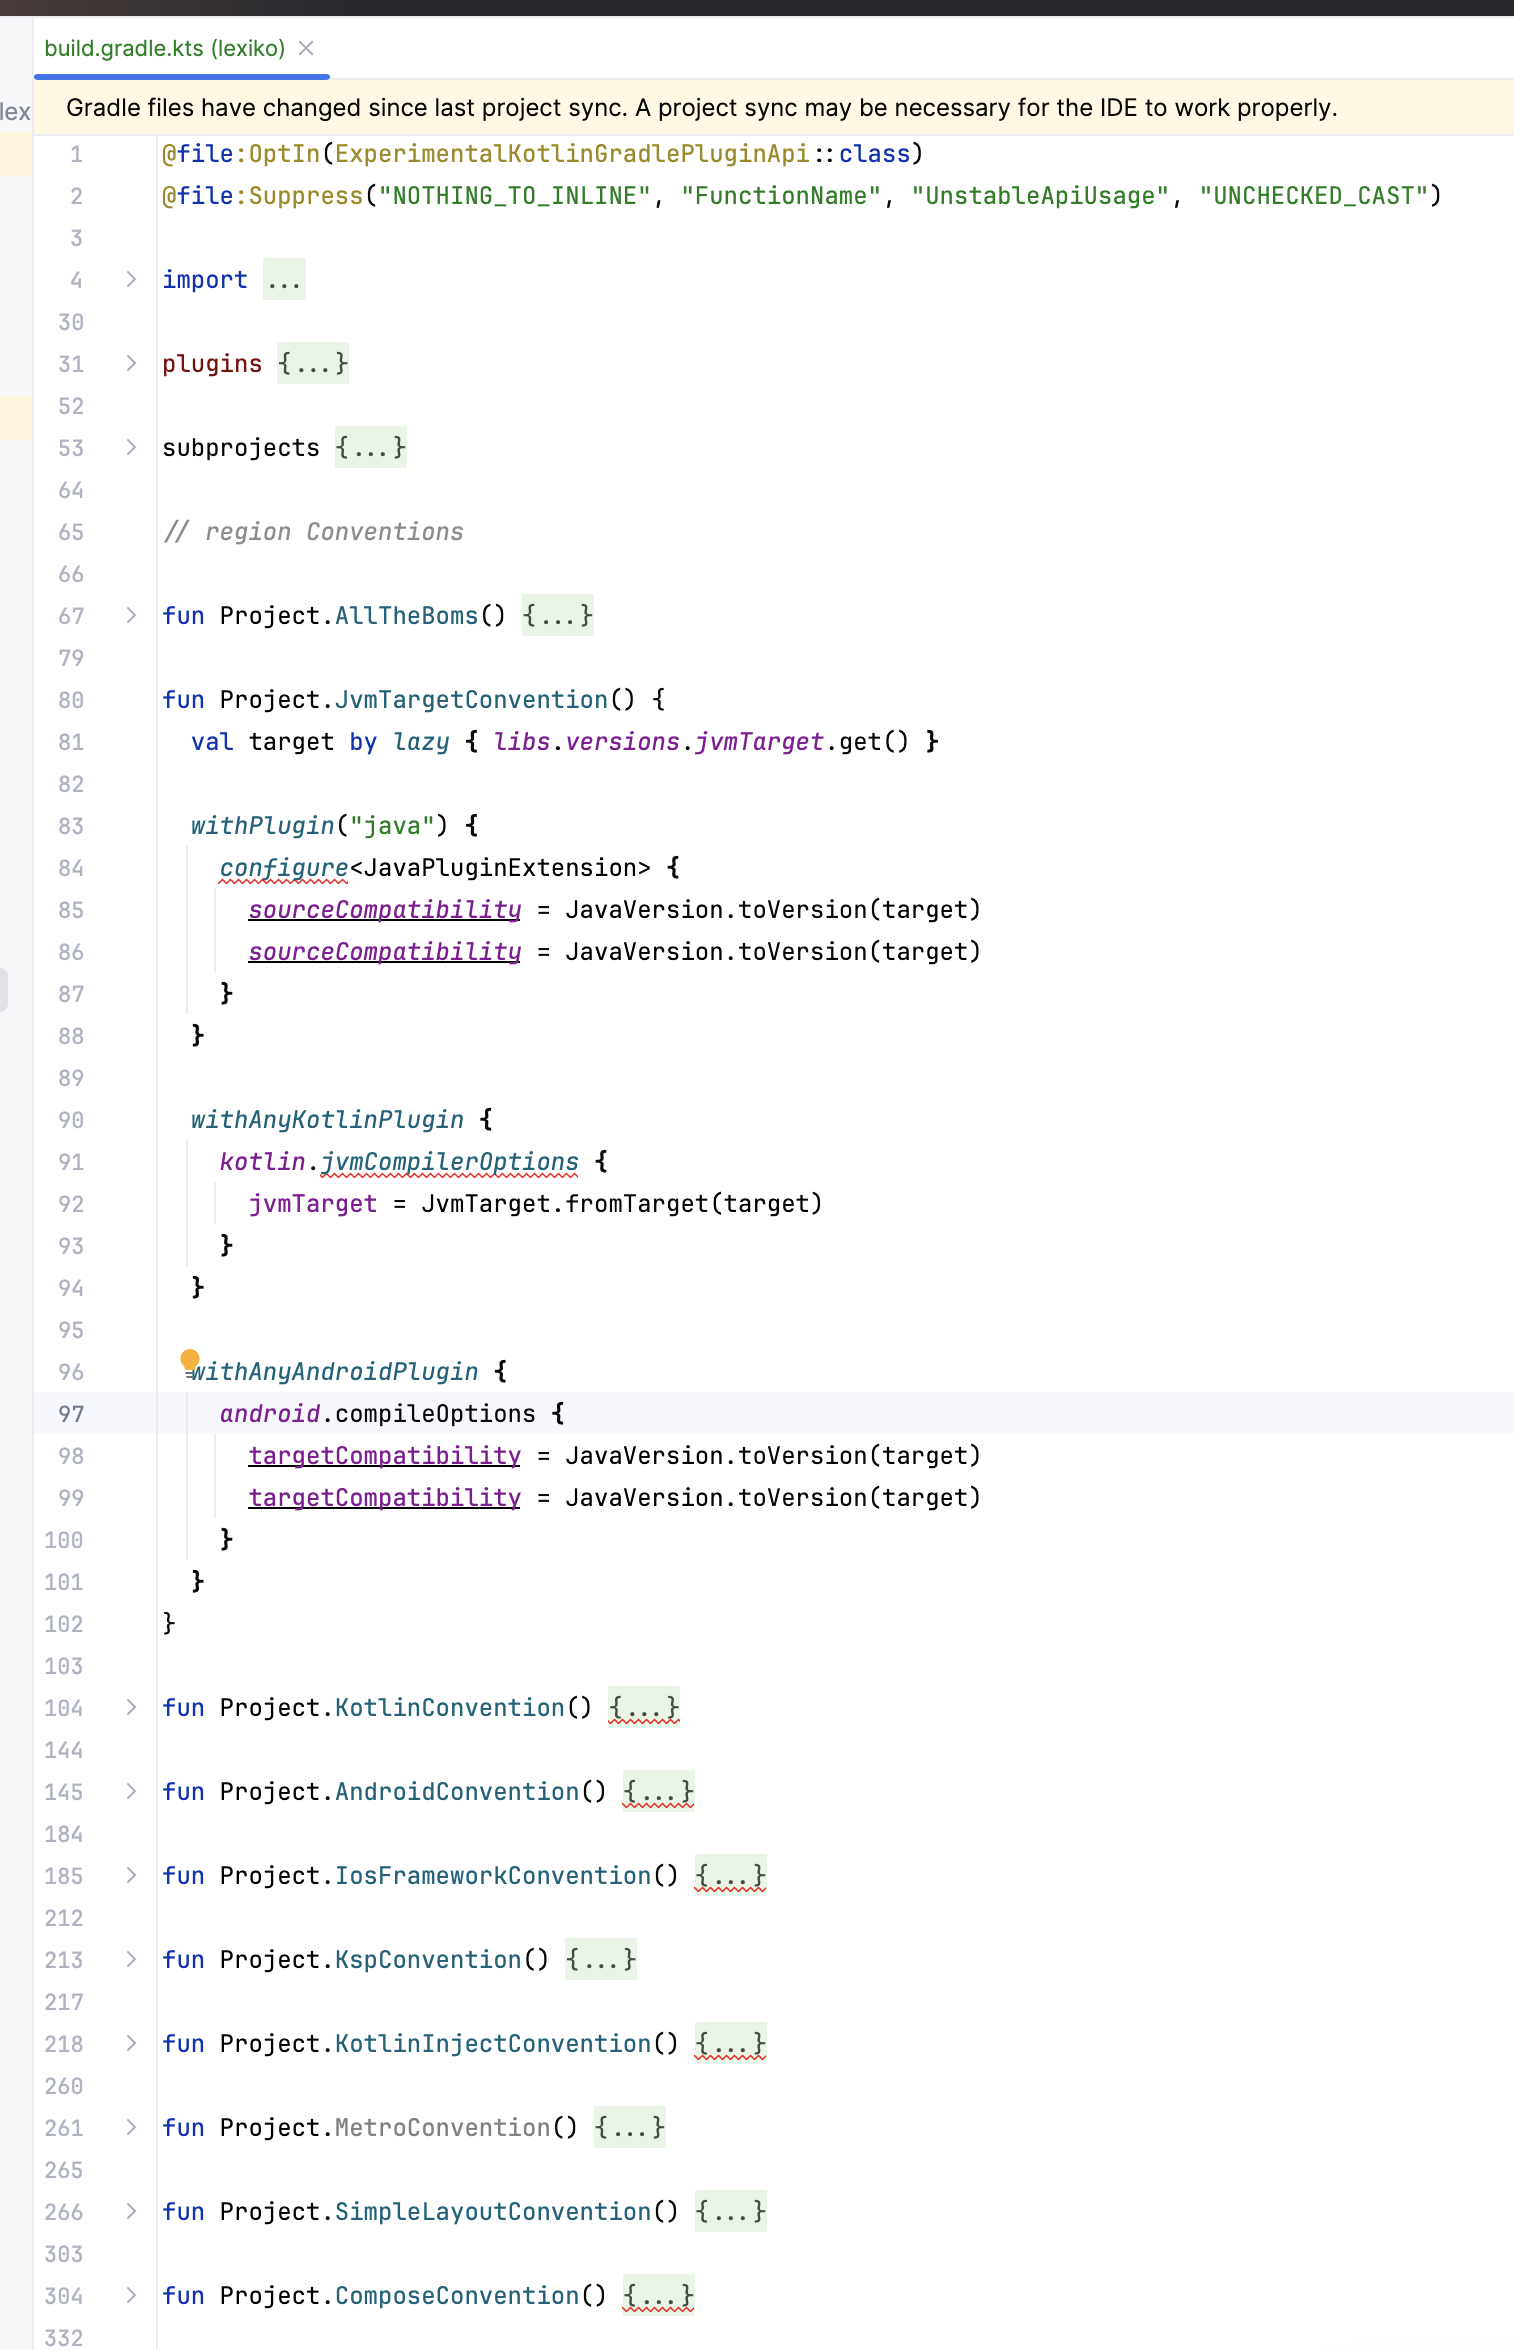
Task: Close the build.gradle.kts (lexiko) tab
Action: tap(307, 48)
